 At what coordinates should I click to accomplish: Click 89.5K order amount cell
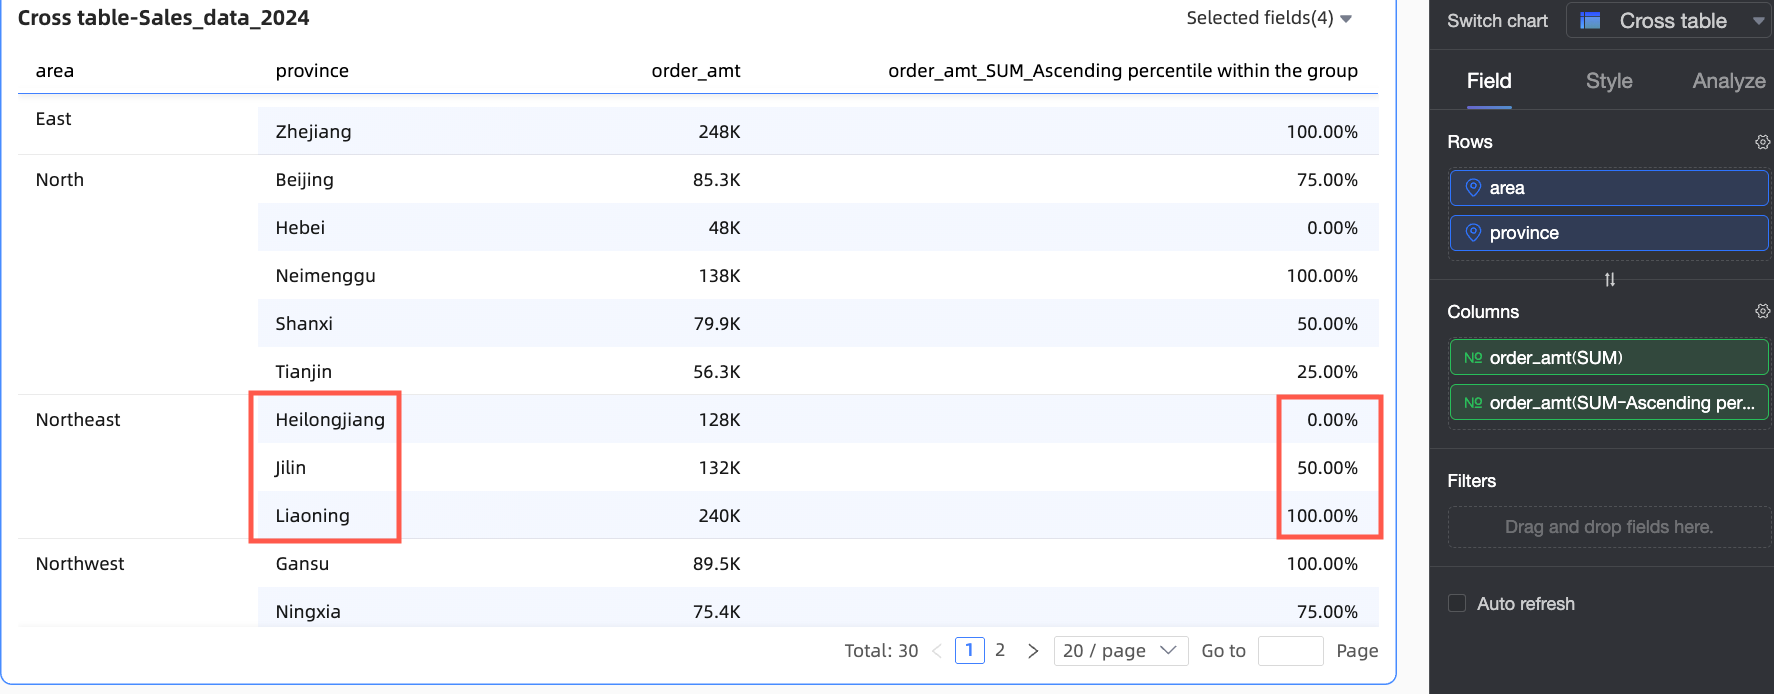tap(716, 564)
